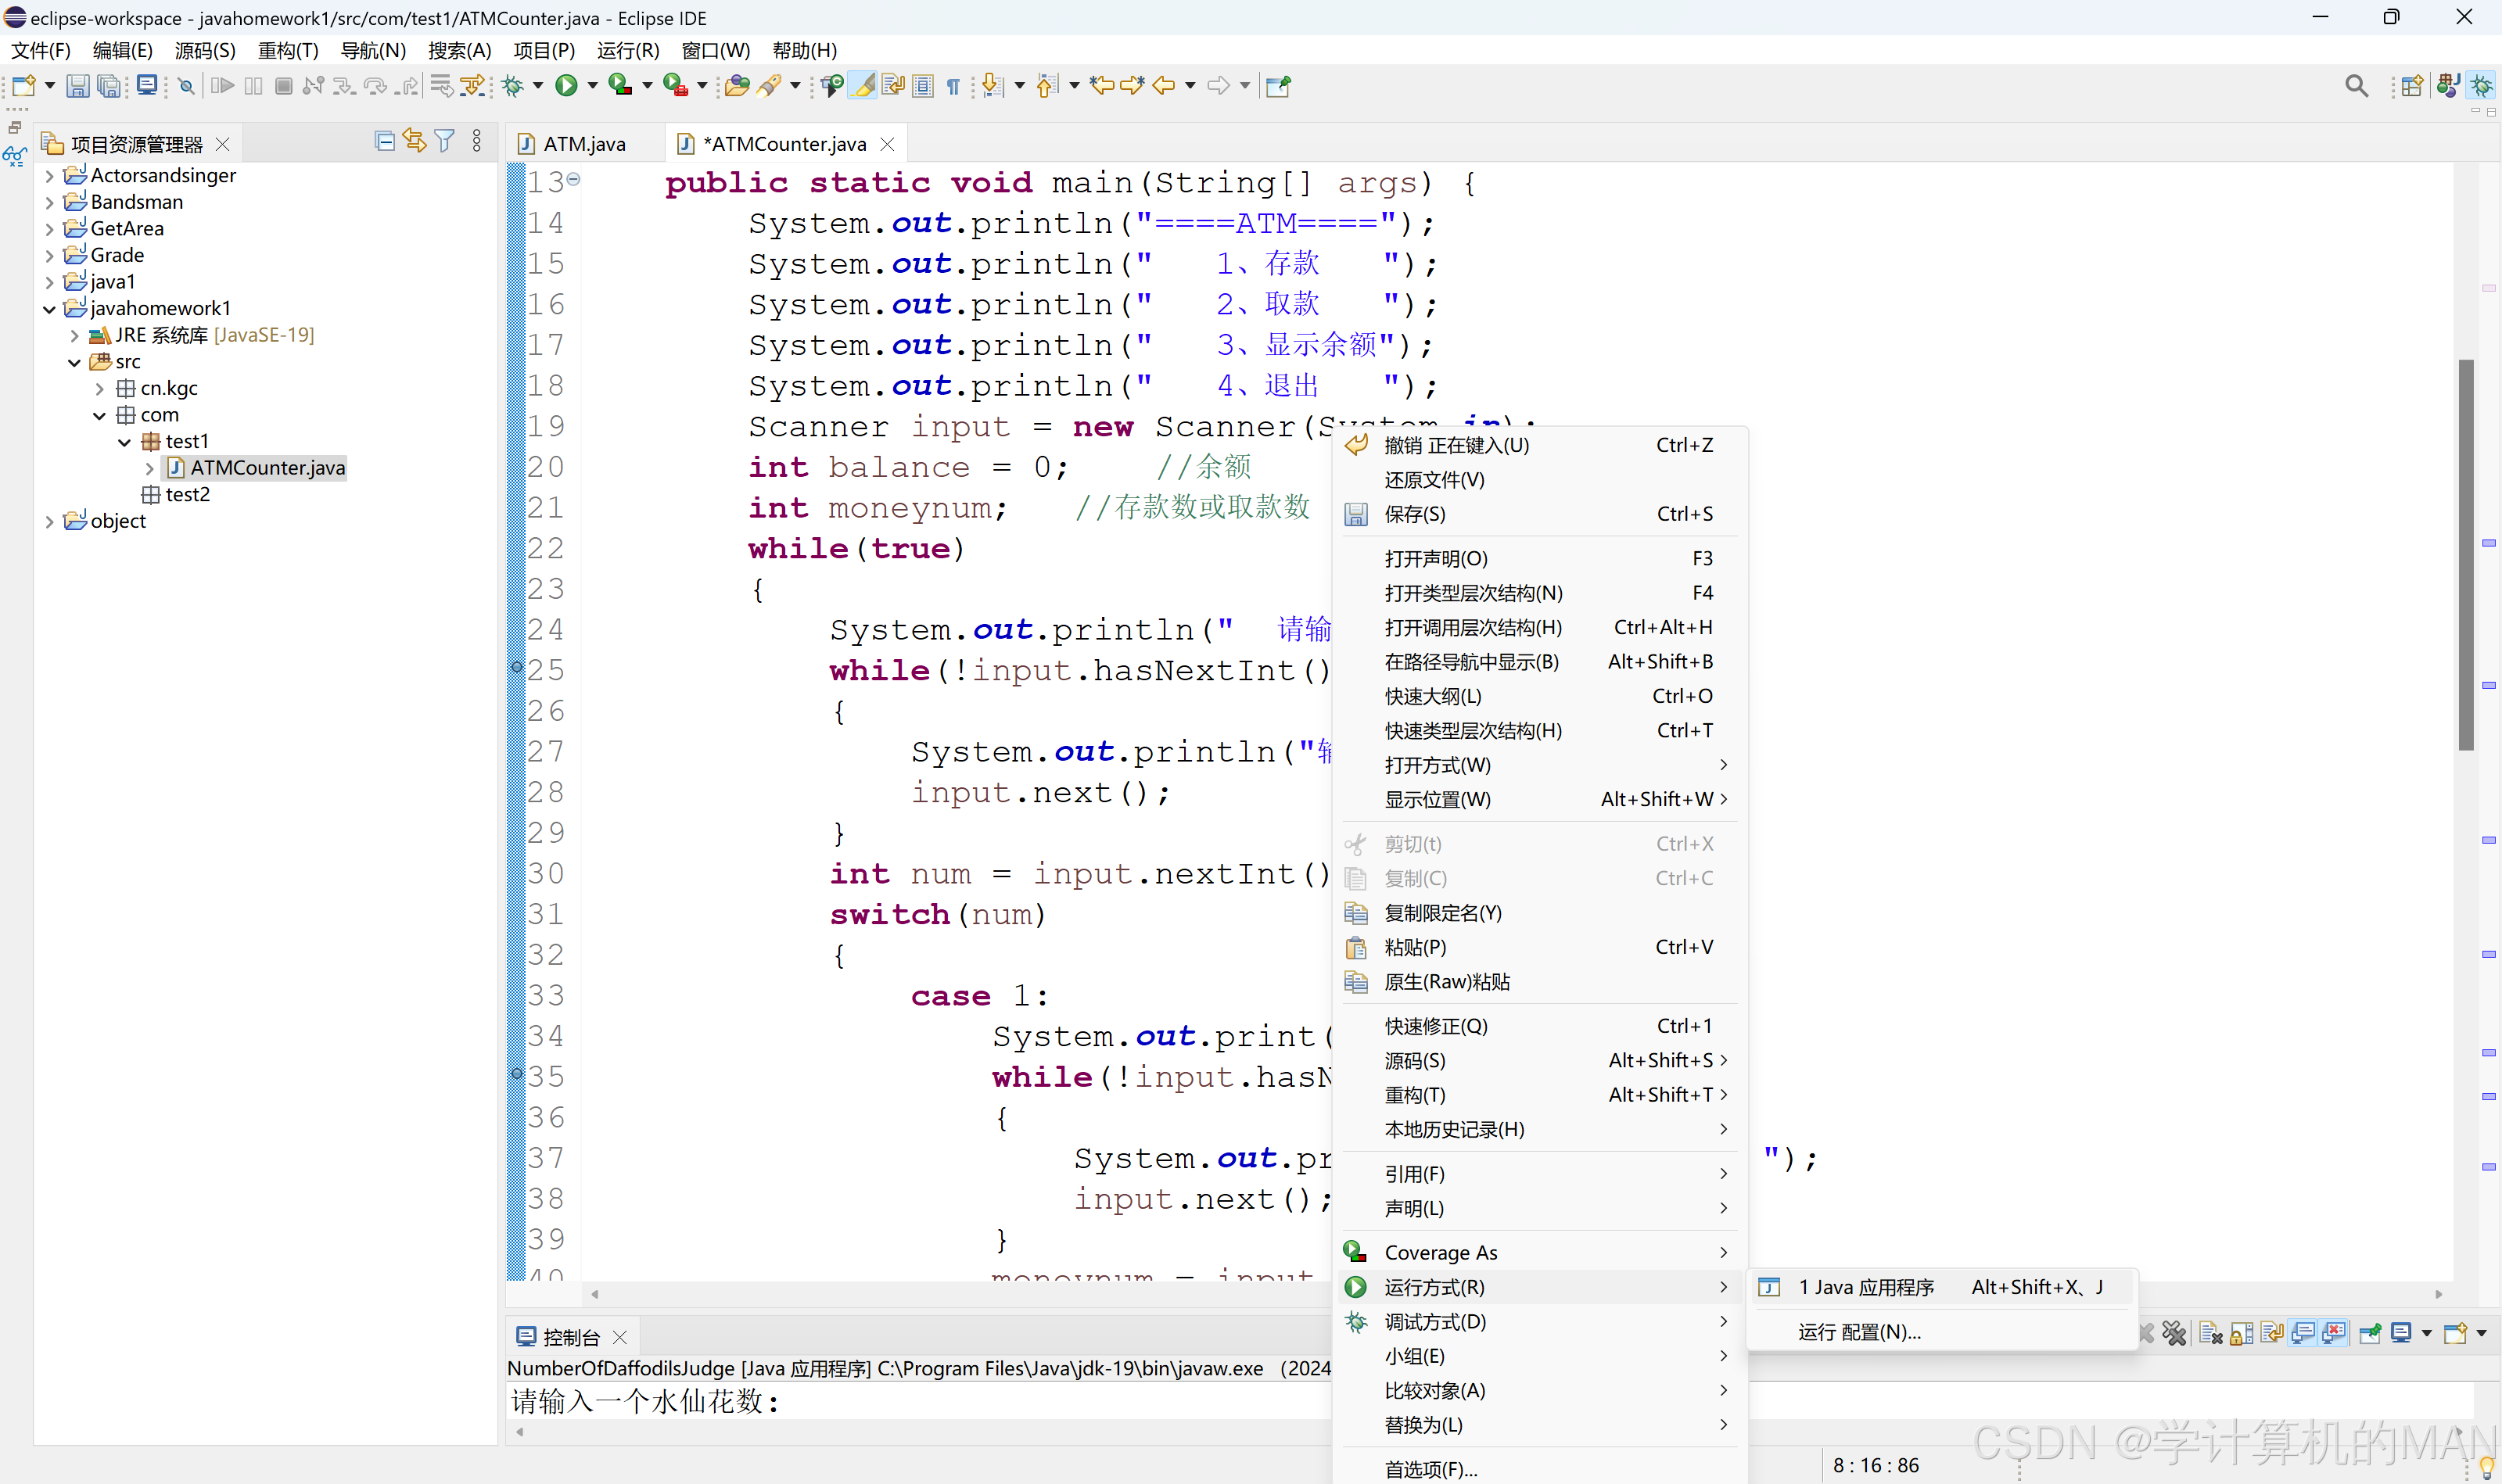Open the search dialog from the toolbar
Screen dimensions: 2502x1484
coord(2357,85)
